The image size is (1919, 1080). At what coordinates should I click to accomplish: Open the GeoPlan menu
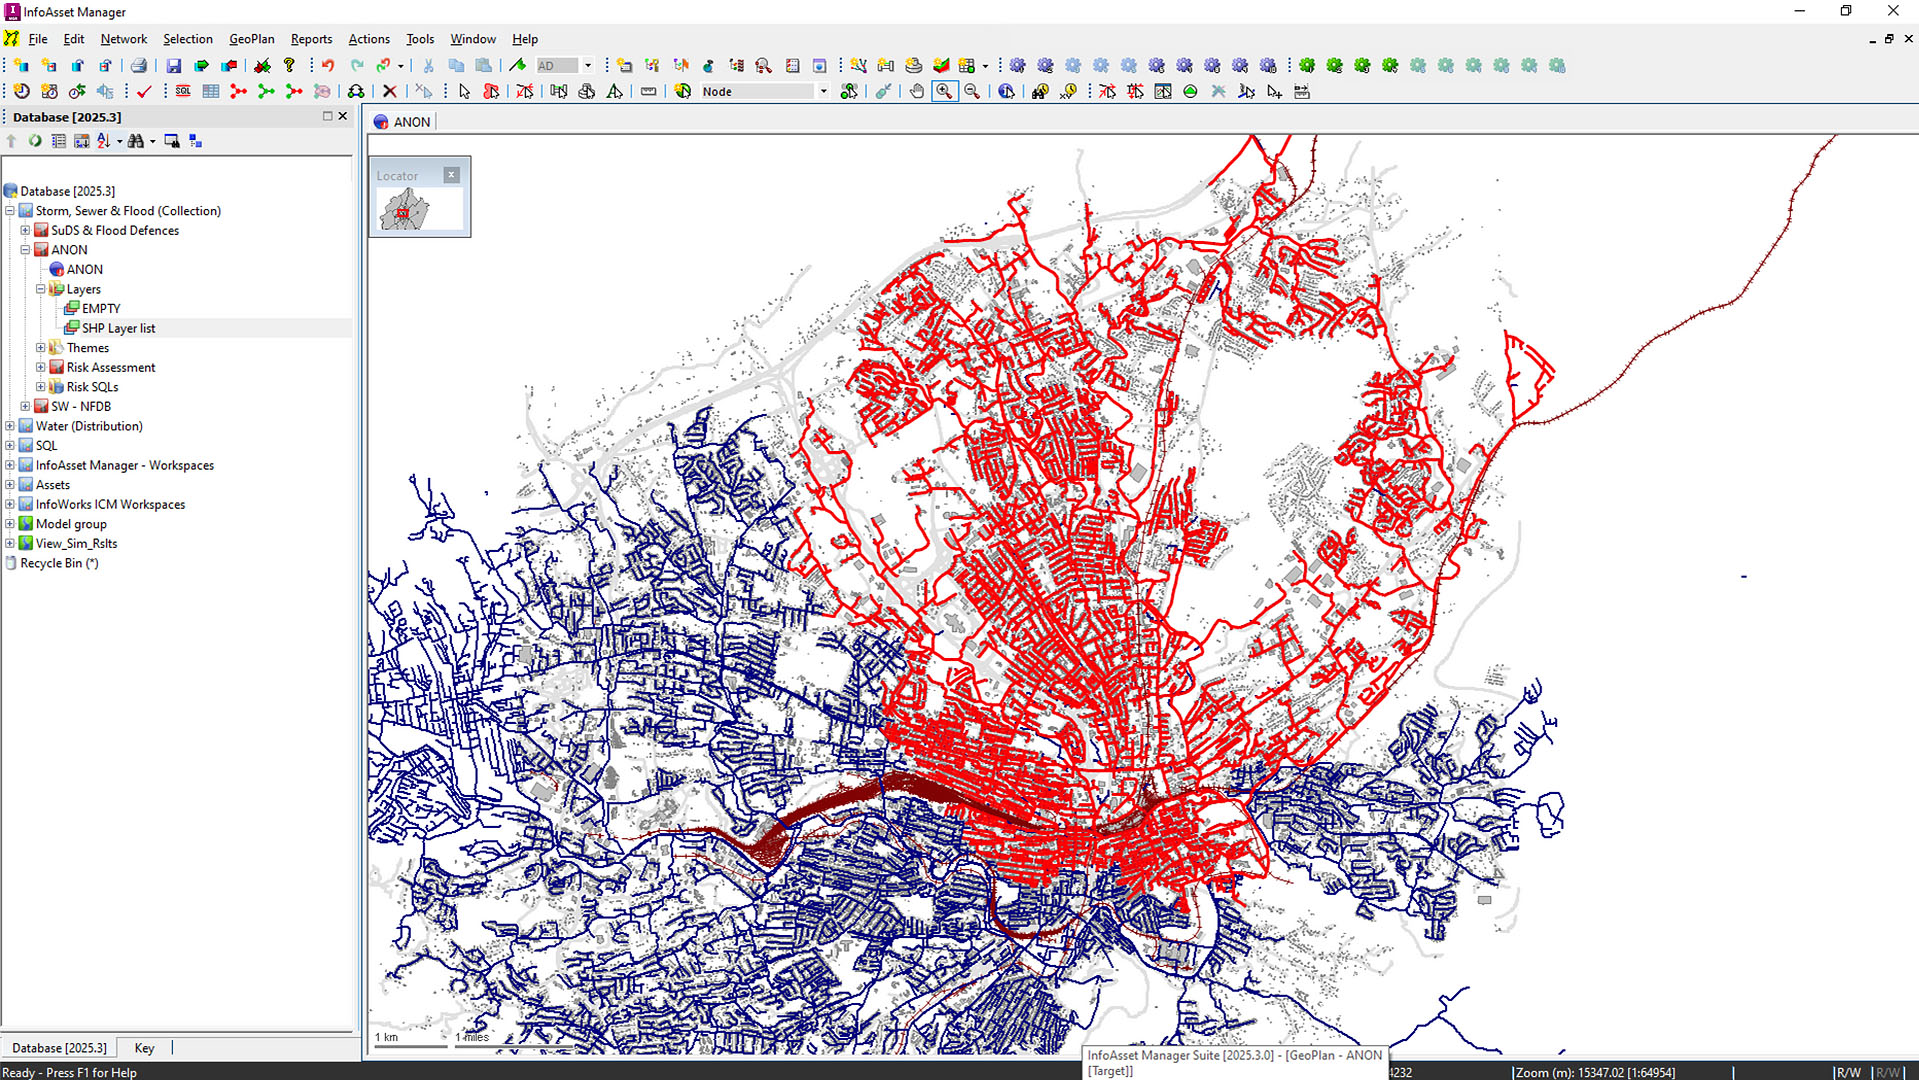(x=252, y=39)
